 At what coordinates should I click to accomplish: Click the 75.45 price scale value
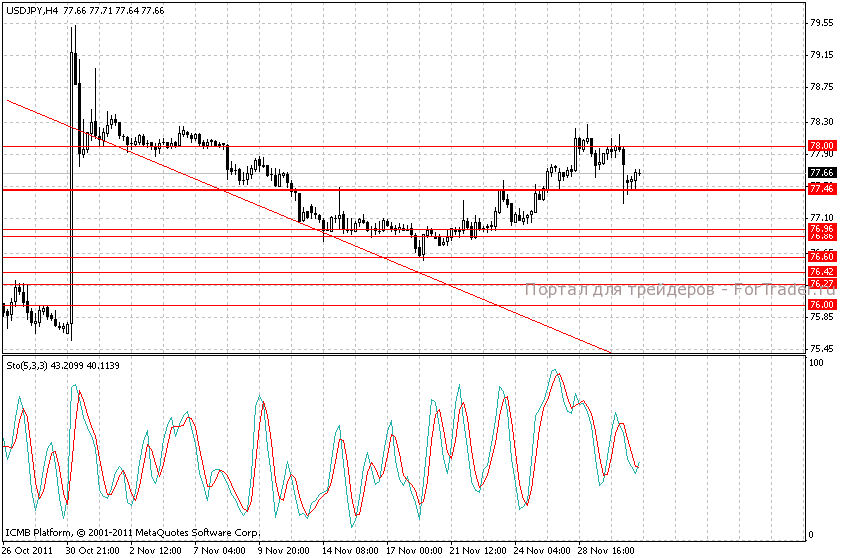tap(822, 349)
